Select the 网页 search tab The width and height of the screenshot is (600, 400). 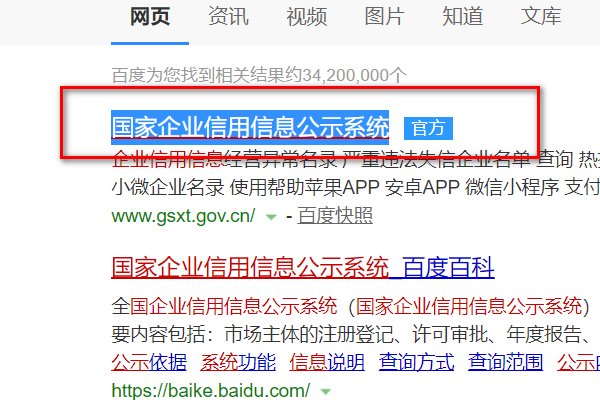150,17
